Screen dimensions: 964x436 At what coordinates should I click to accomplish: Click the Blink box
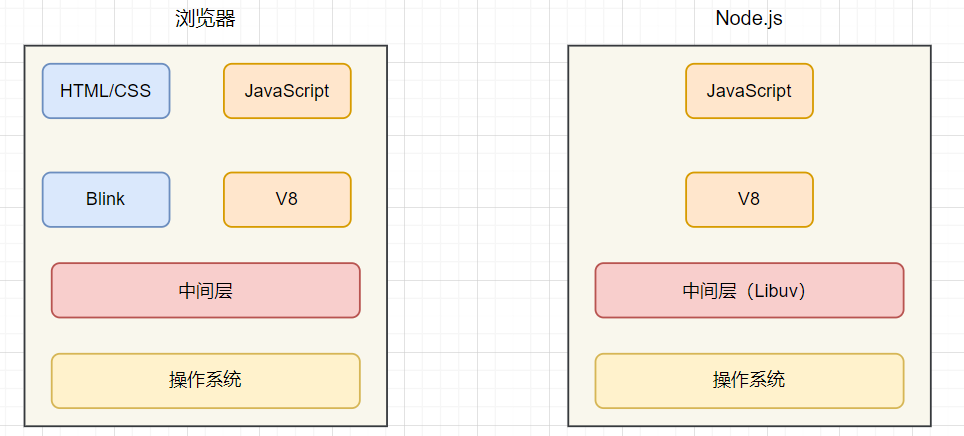[106, 199]
